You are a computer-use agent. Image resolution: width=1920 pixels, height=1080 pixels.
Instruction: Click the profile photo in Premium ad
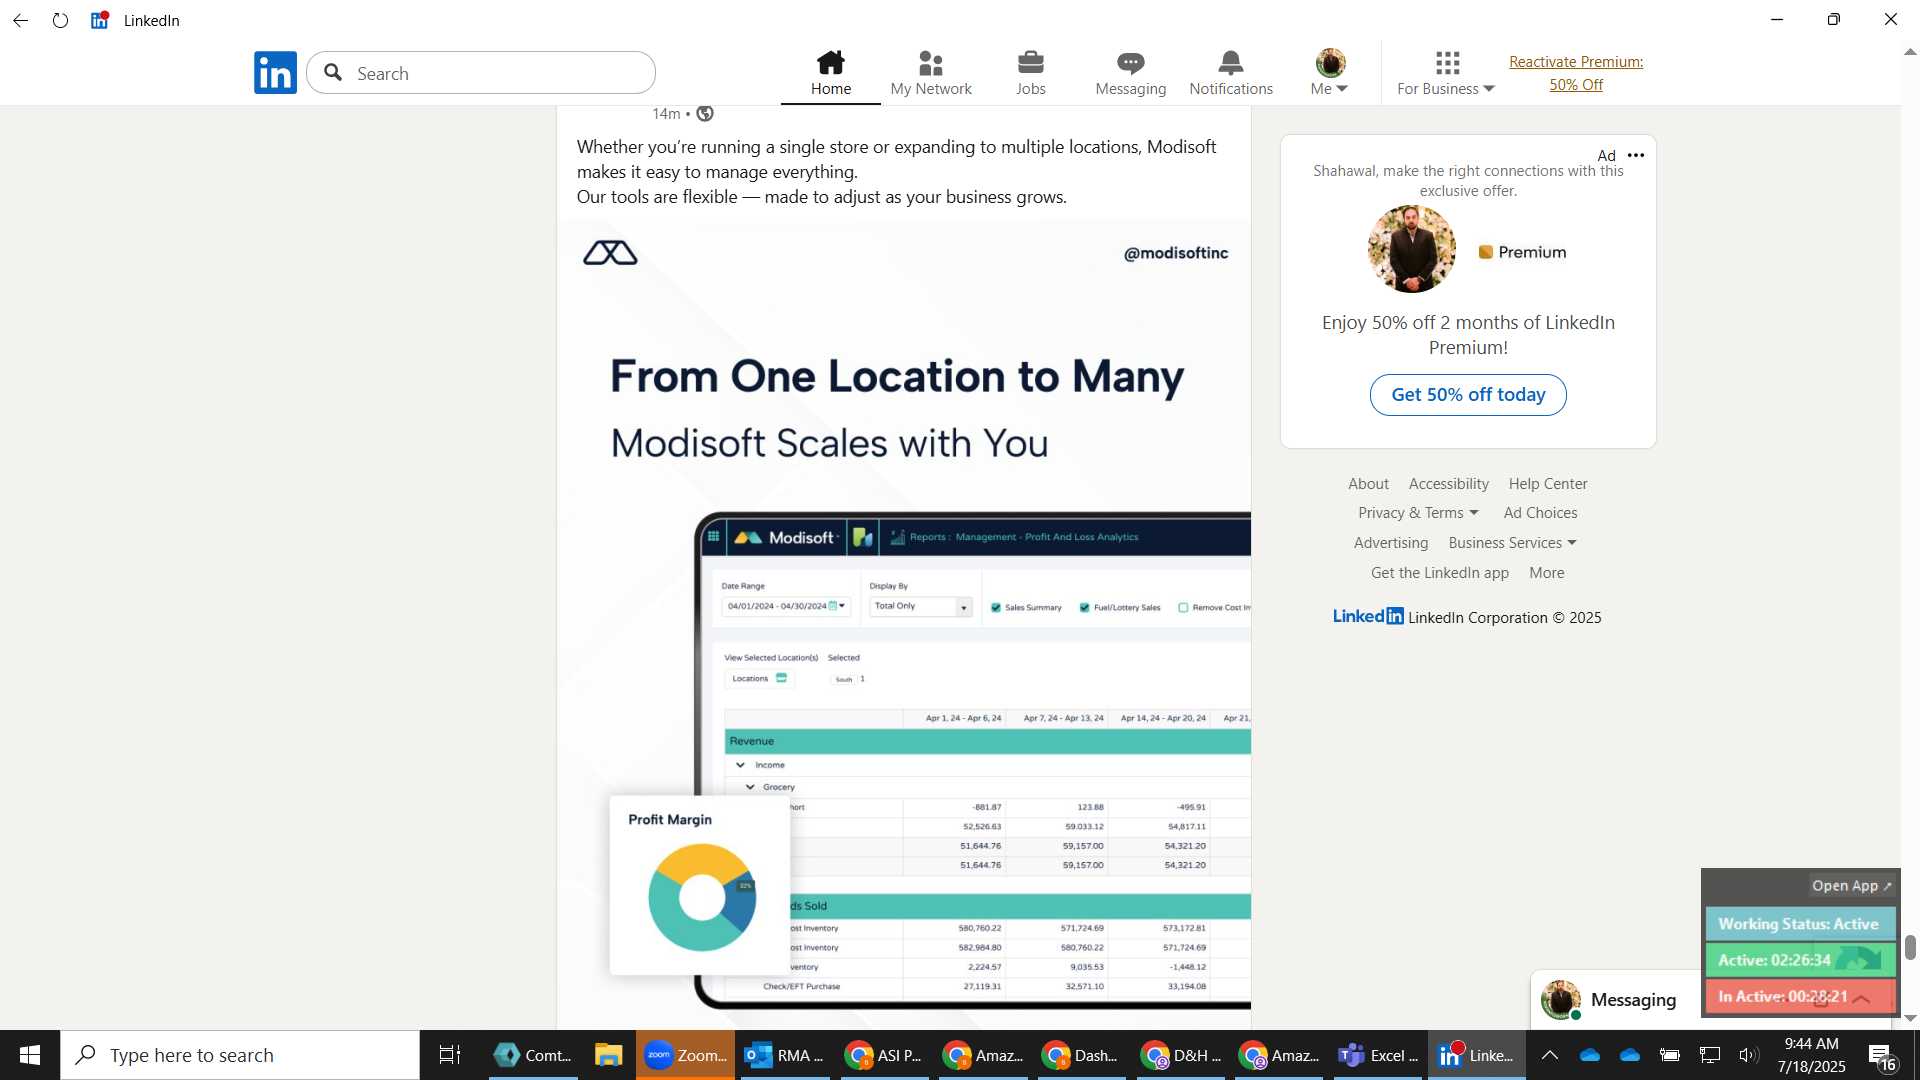coord(1411,249)
